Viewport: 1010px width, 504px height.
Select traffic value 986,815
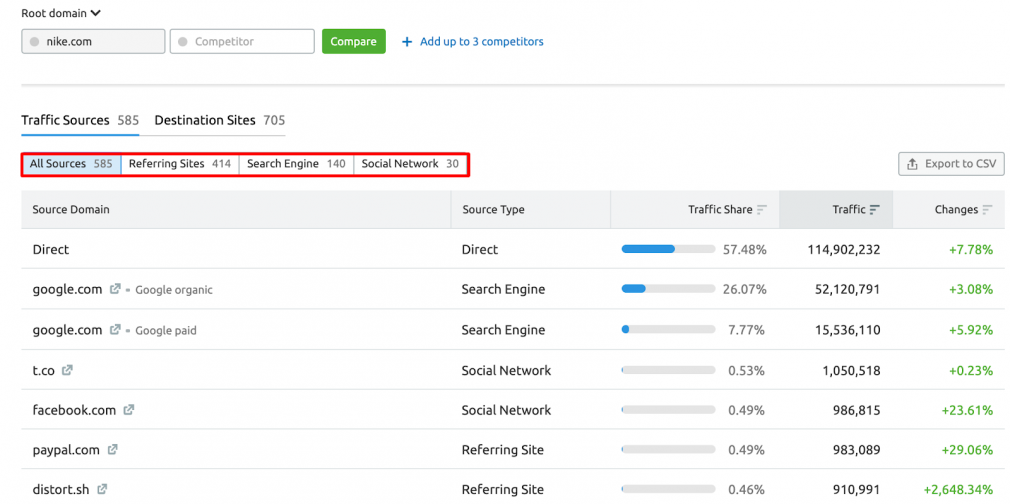(855, 410)
